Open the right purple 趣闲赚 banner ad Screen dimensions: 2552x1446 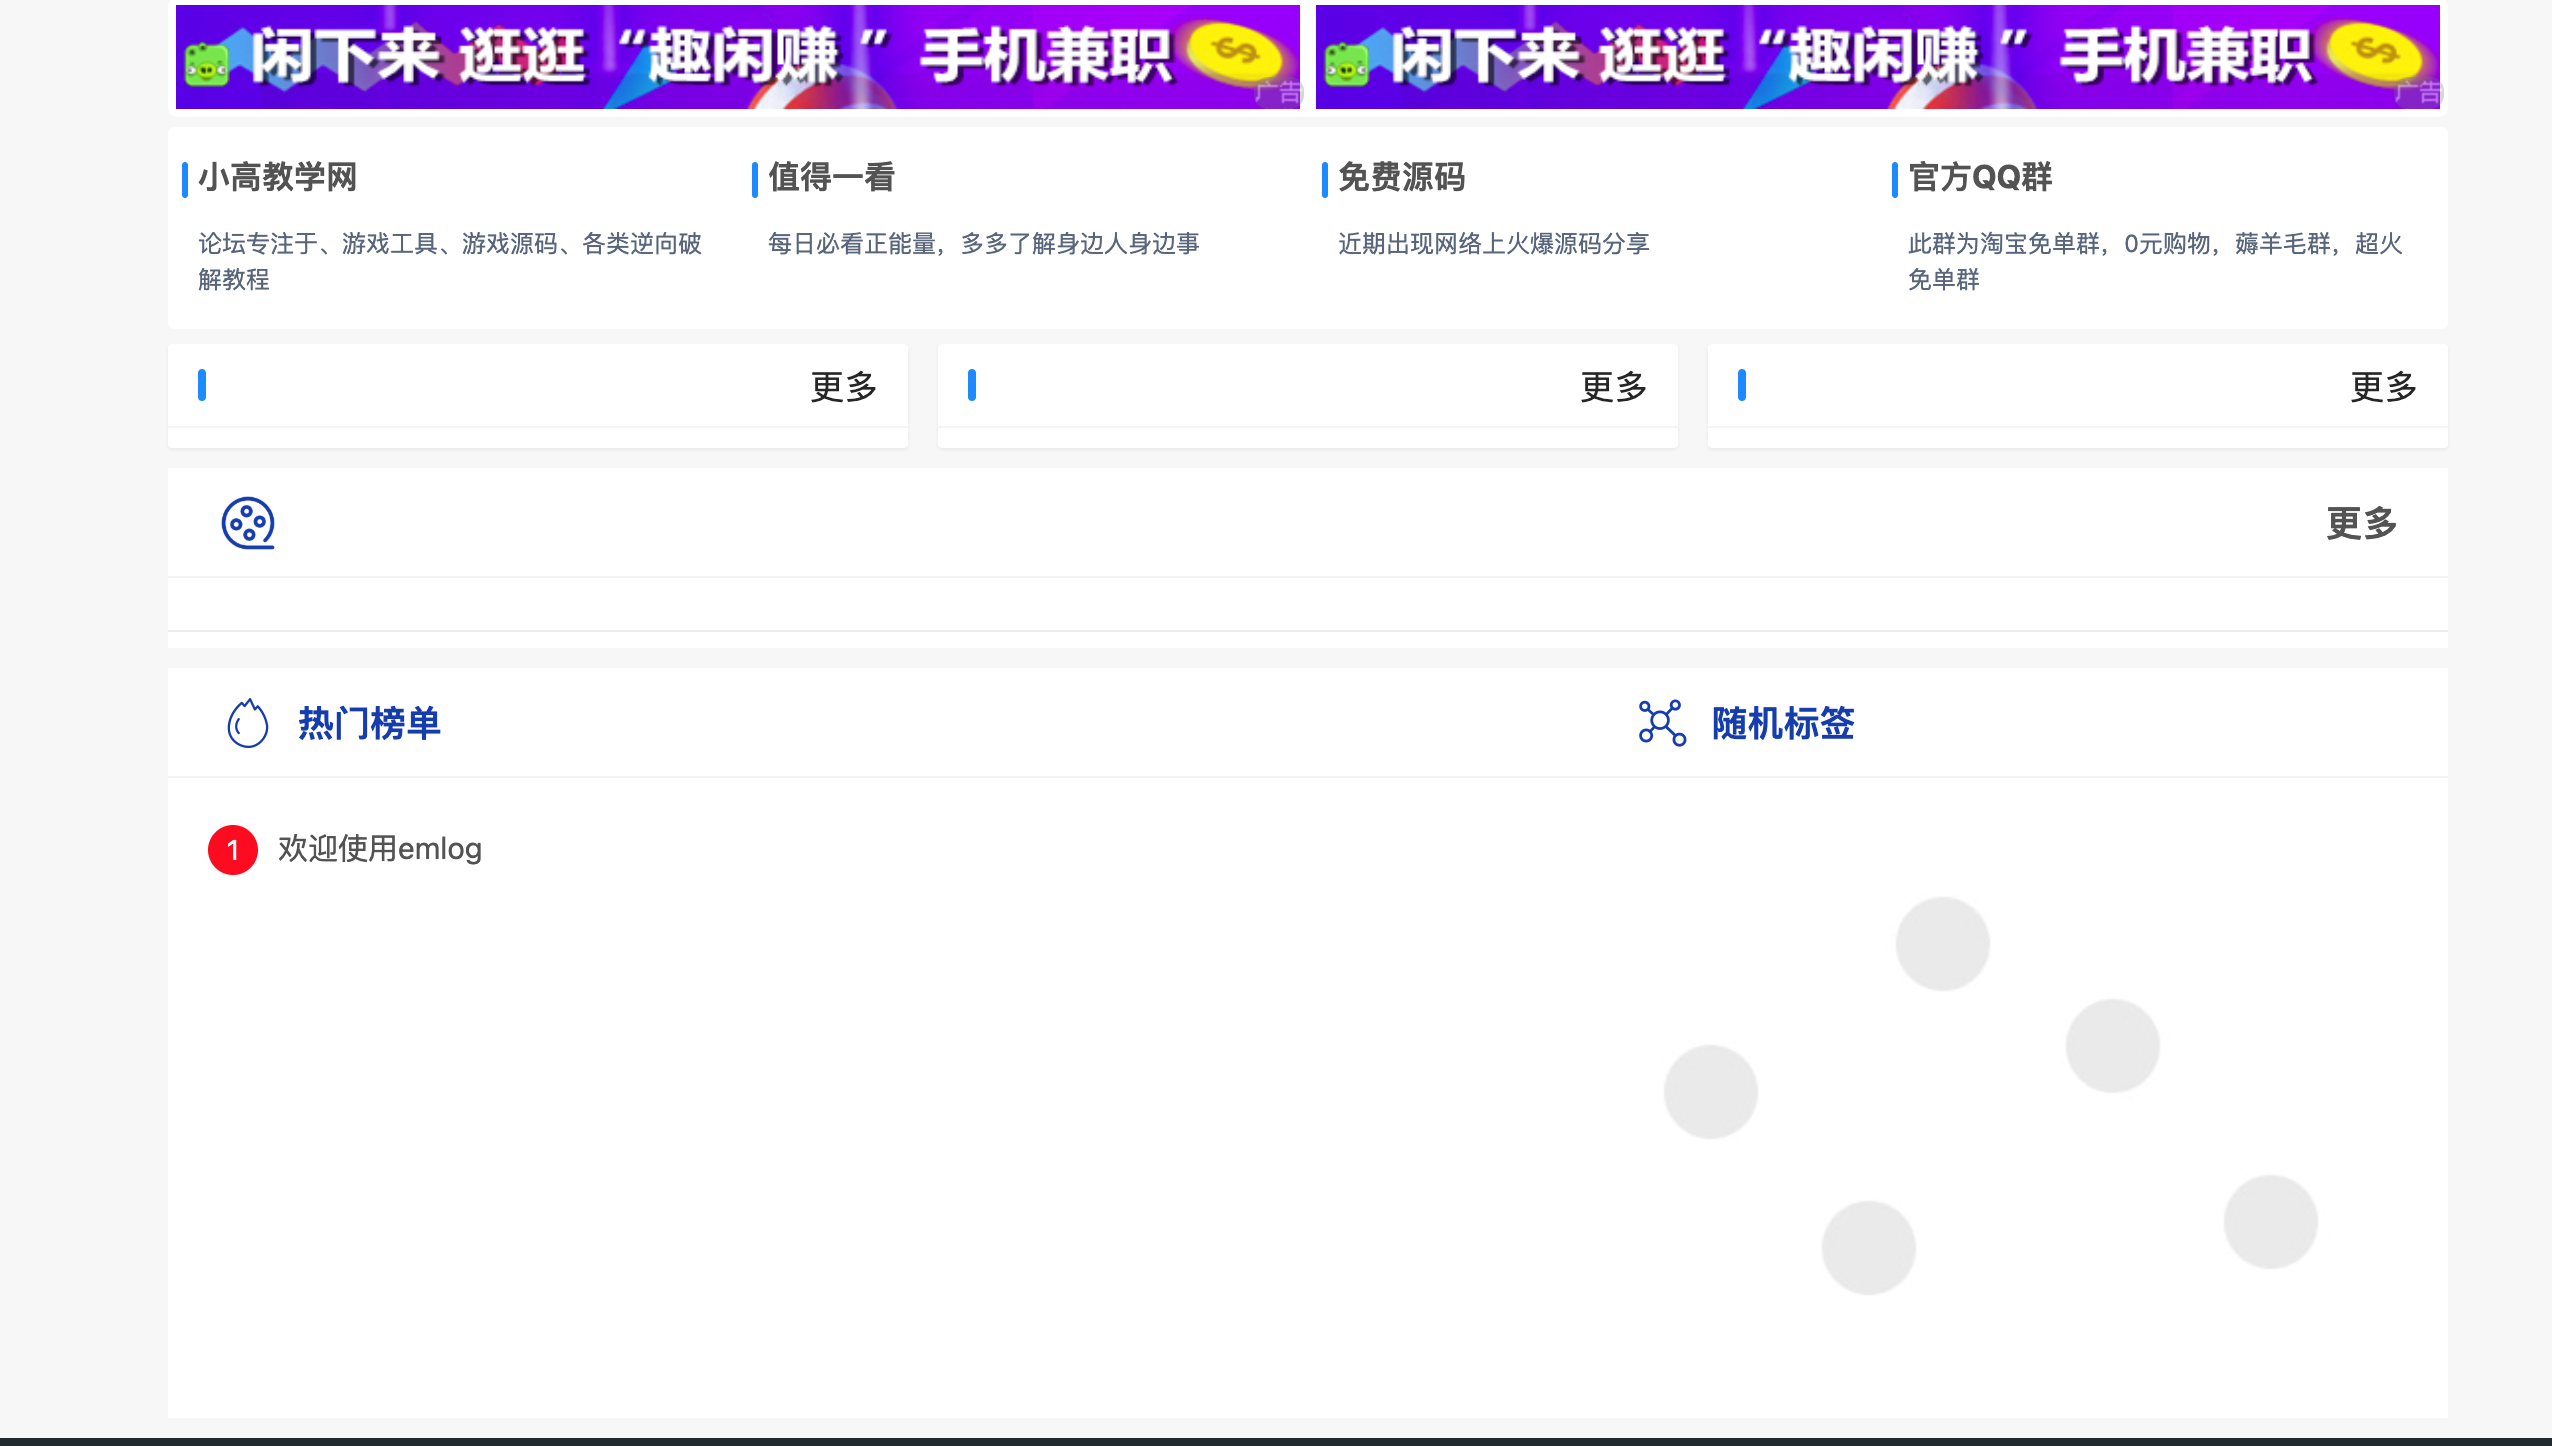click(1878, 56)
